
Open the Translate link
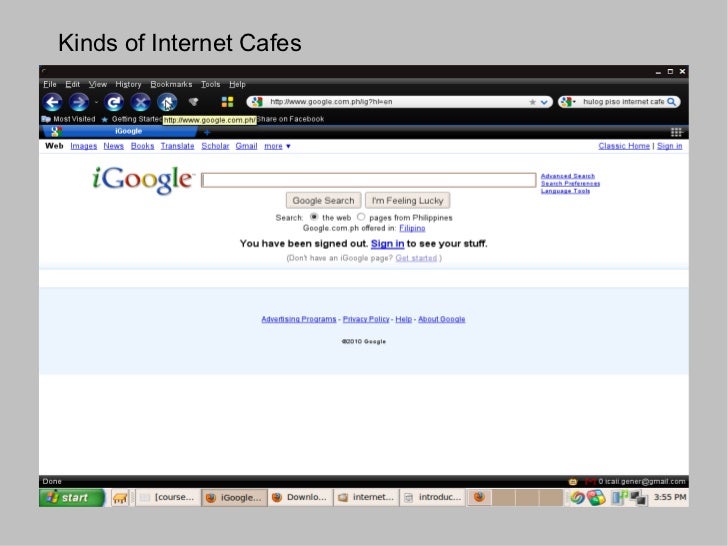pyautogui.click(x=177, y=146)
